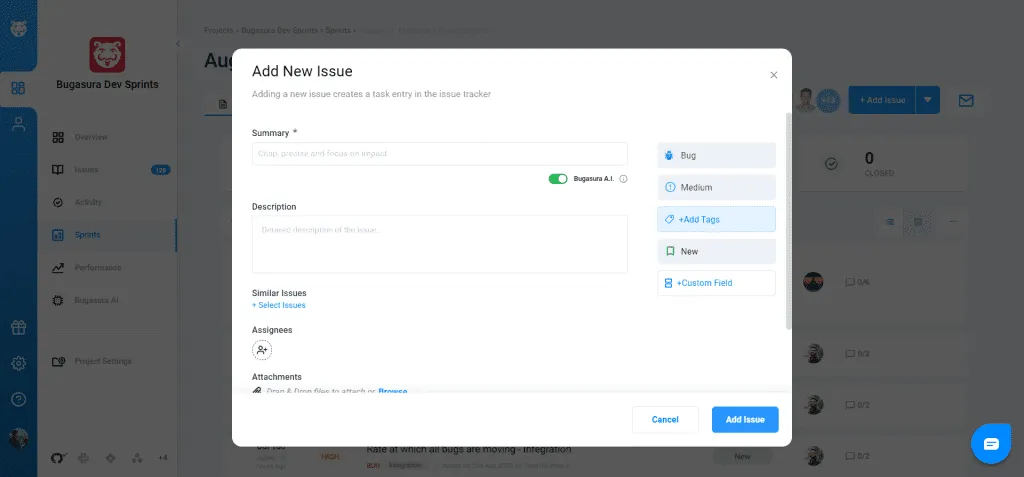Click the Slack integration icon

(84, 458)
